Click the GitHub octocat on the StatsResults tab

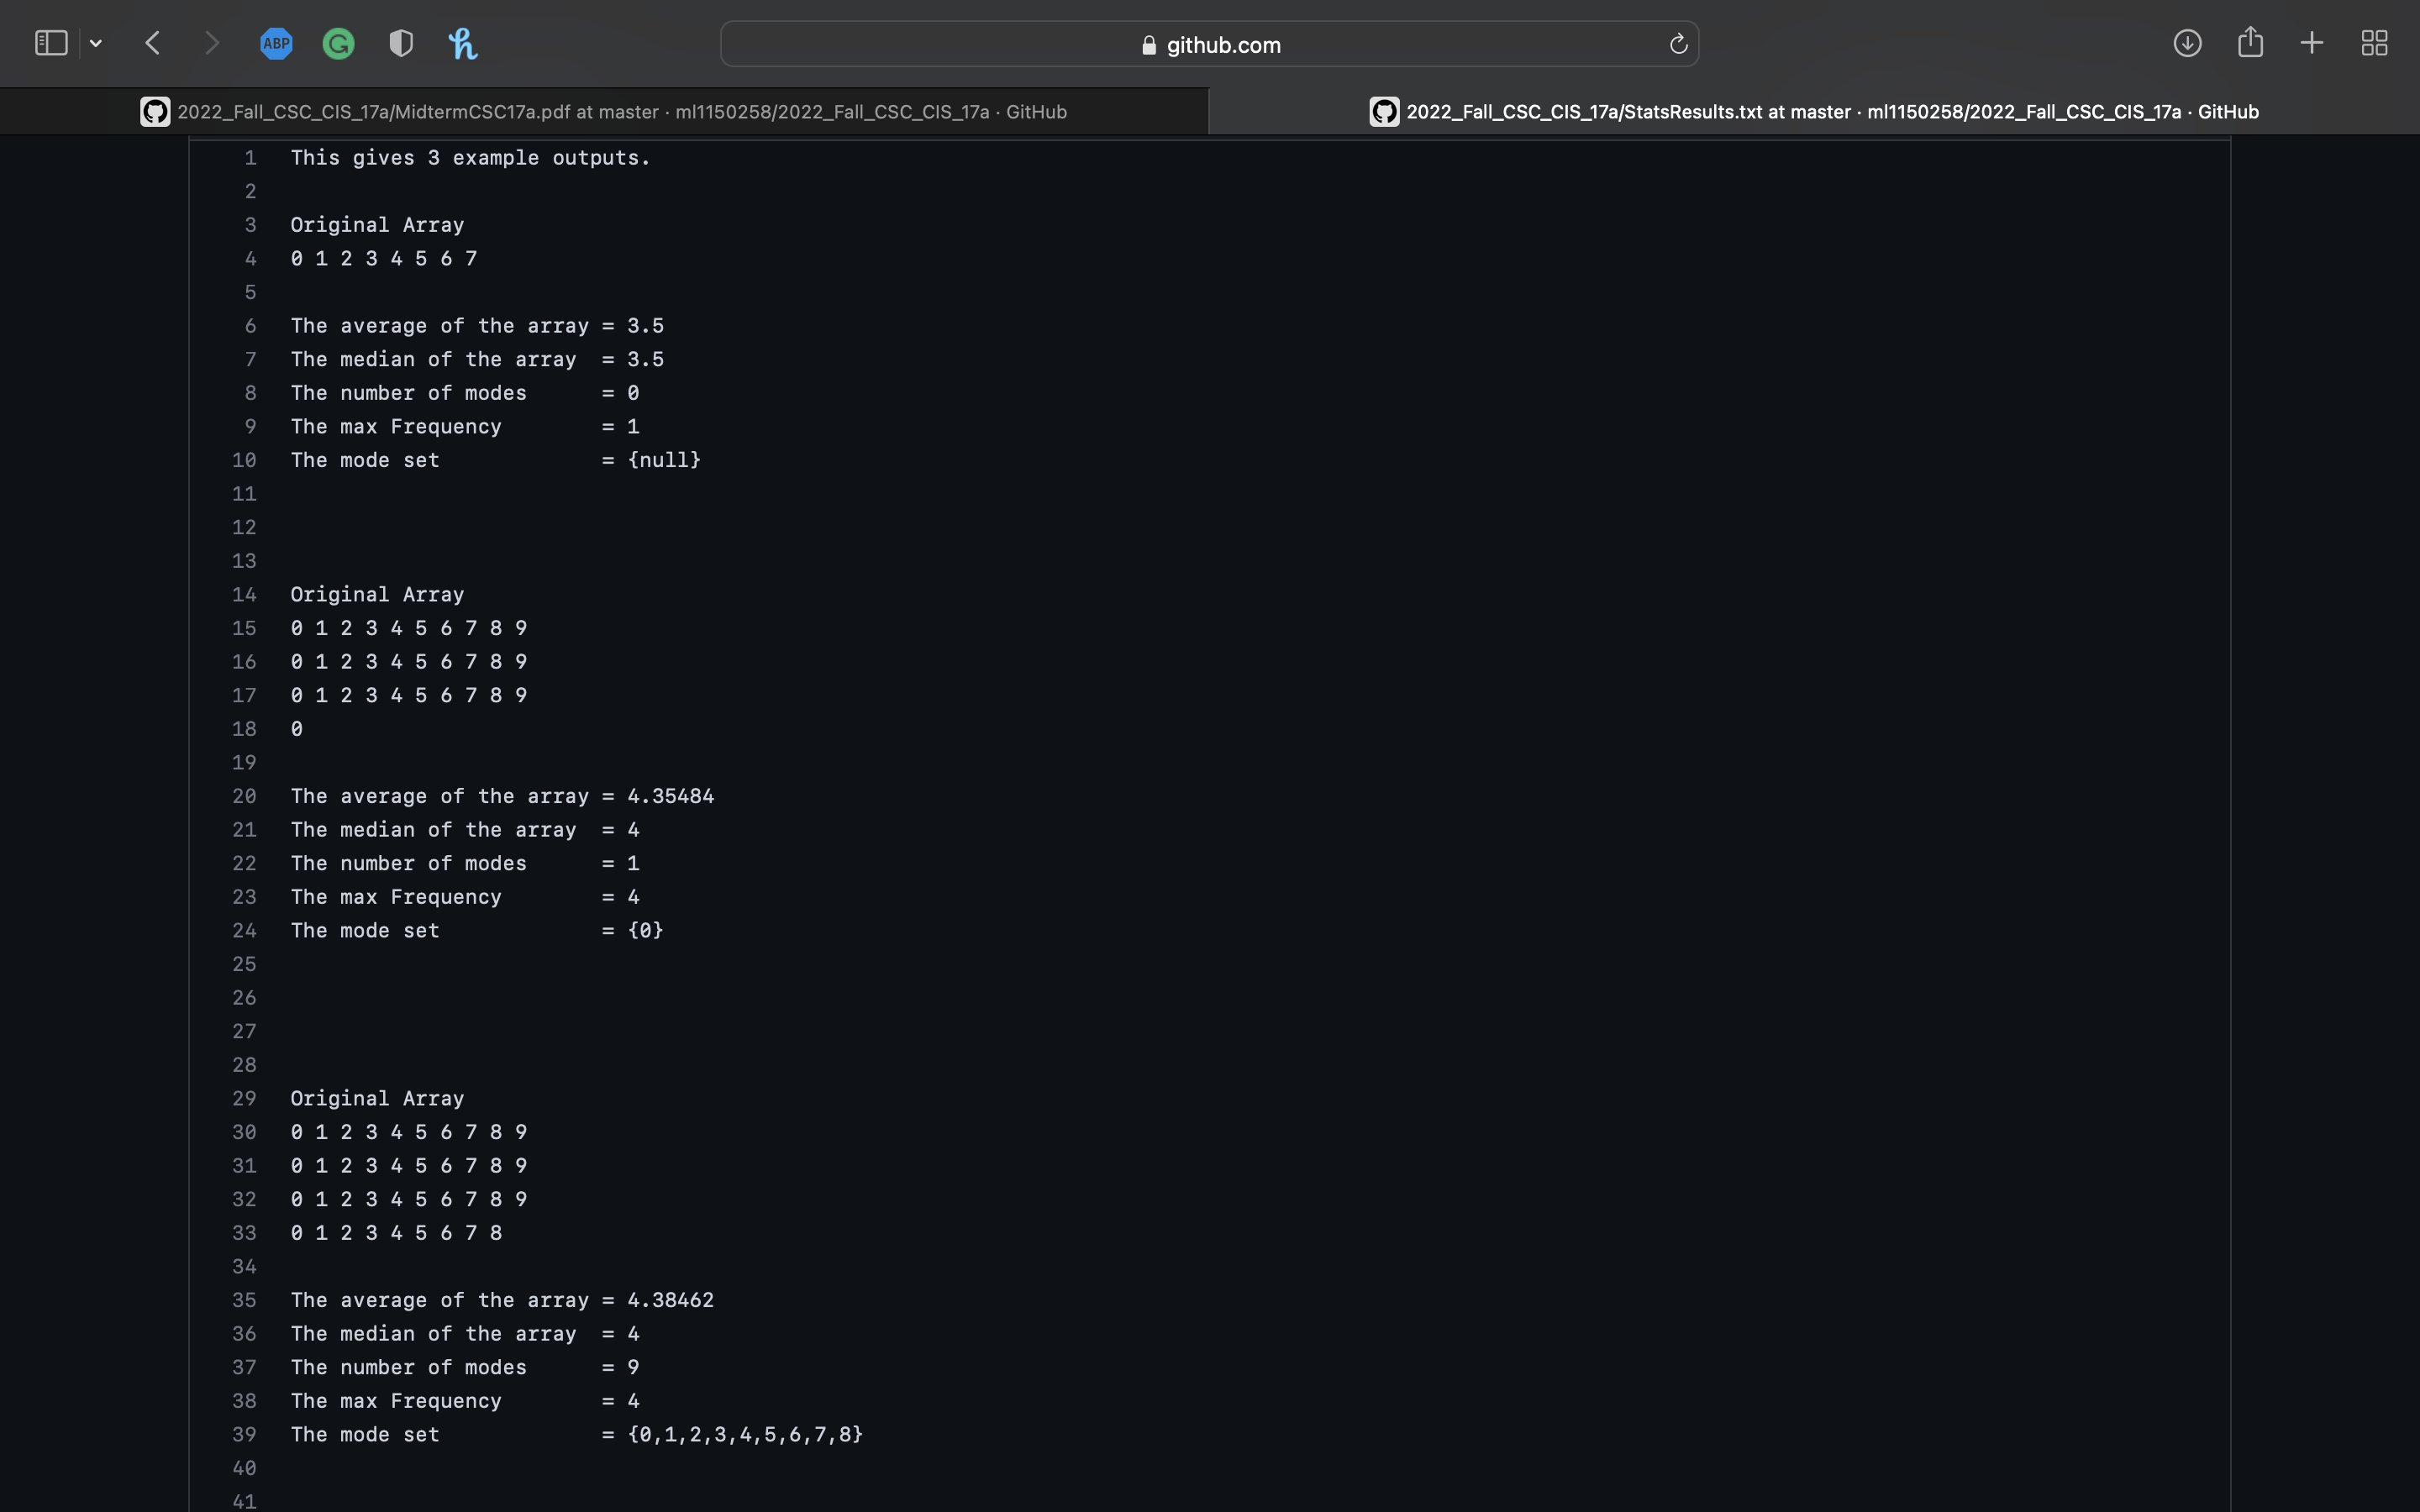(x=1383, y=111)
